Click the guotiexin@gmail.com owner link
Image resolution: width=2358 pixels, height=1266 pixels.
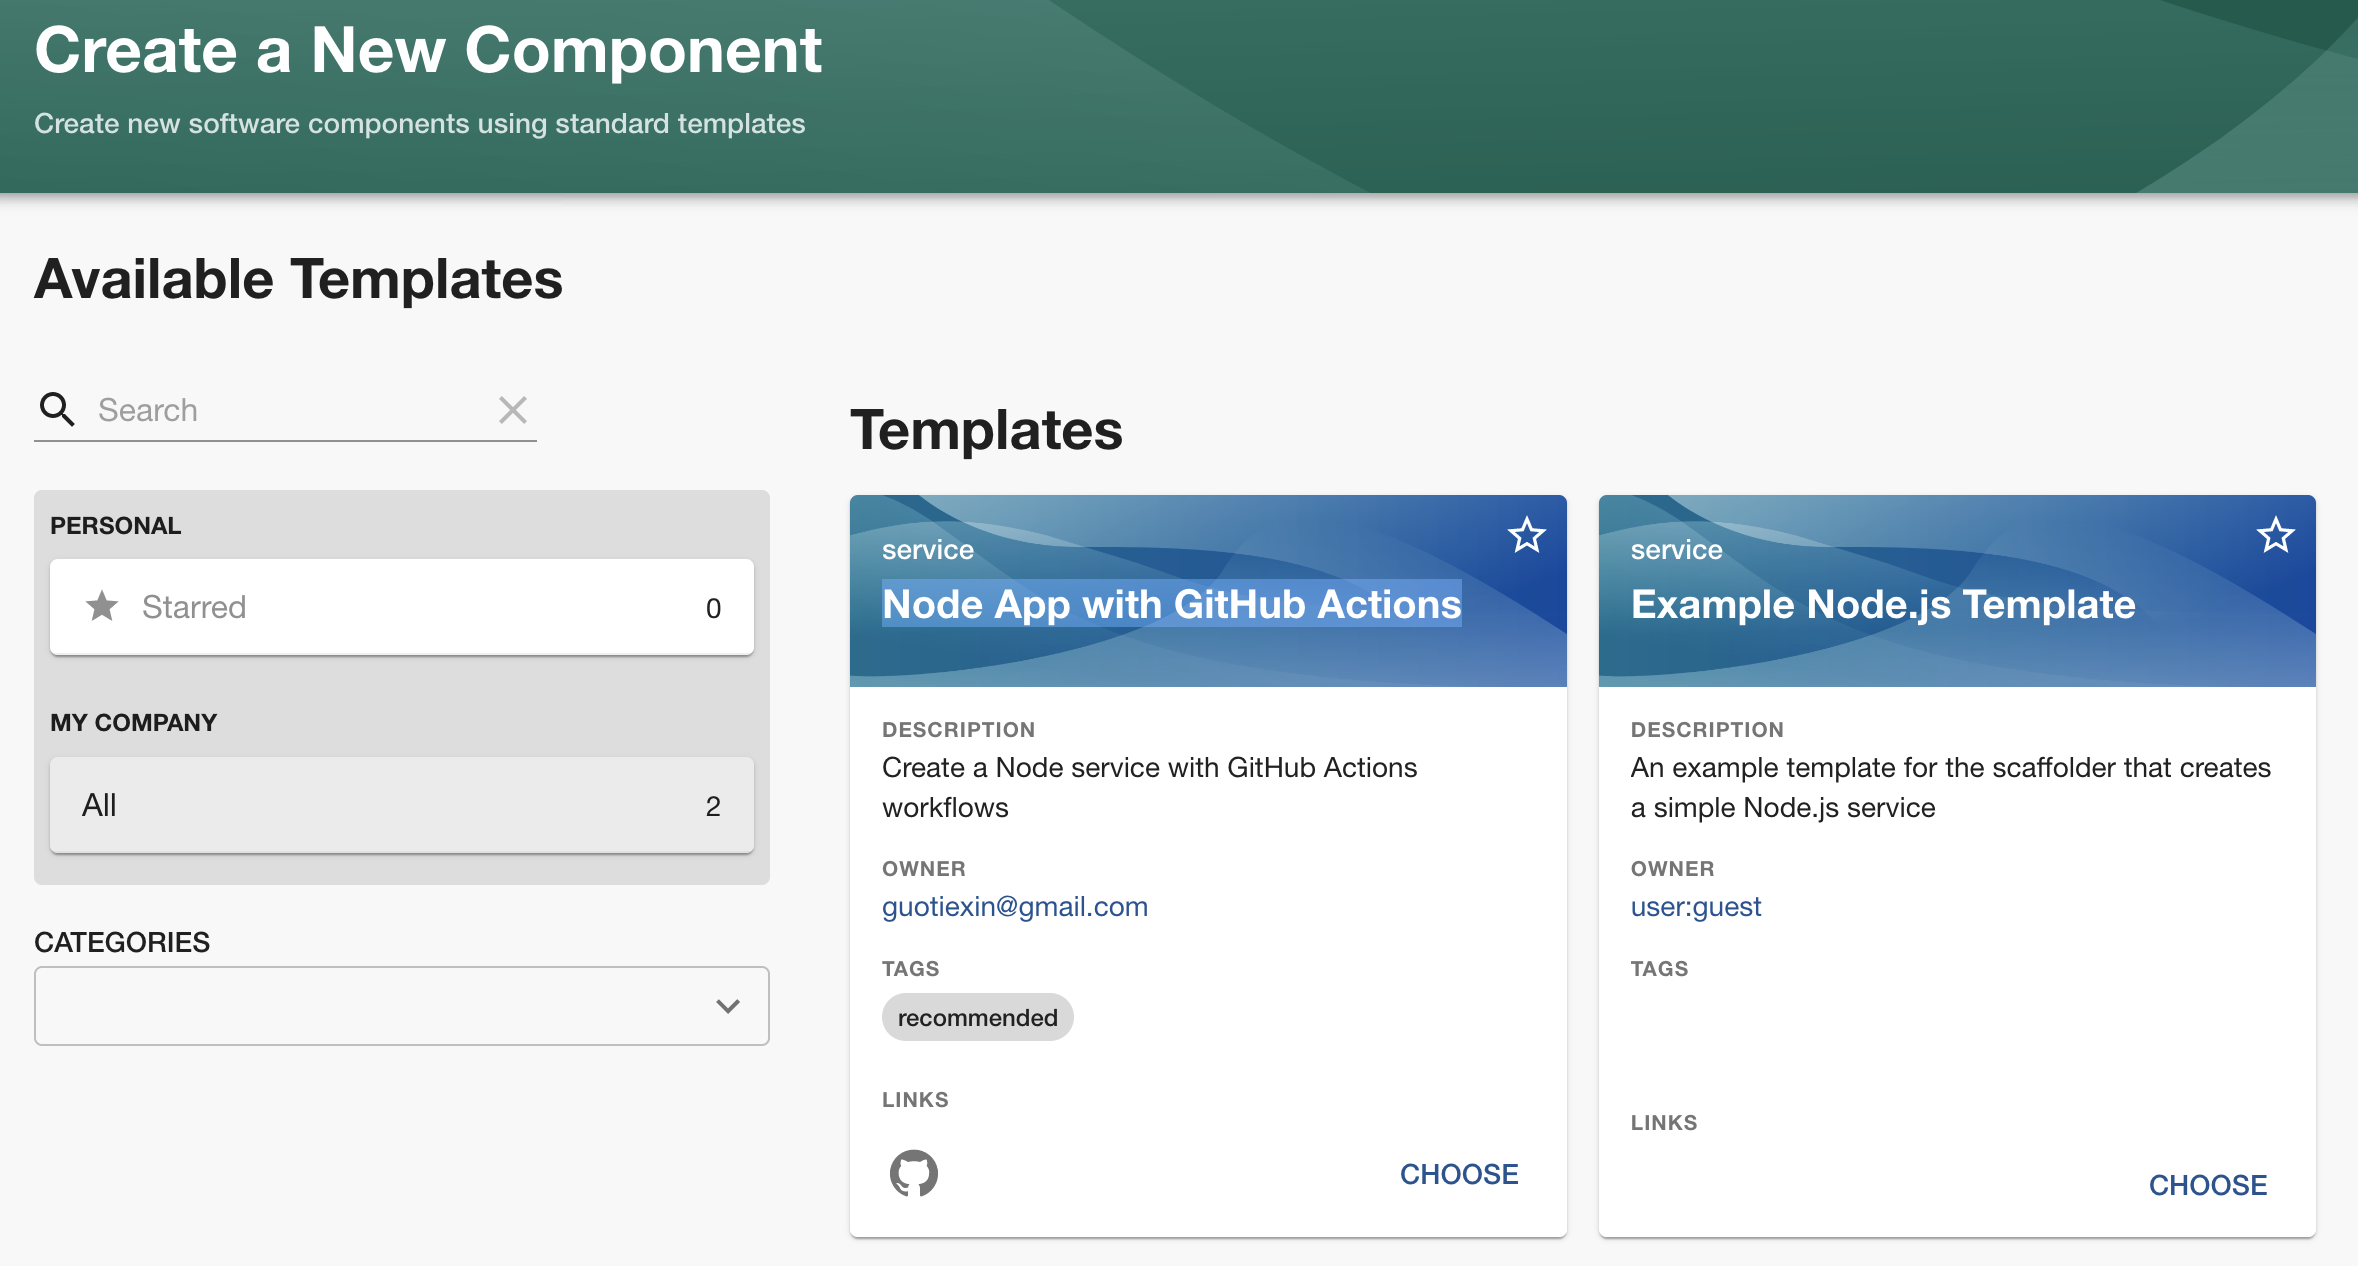pyautogui.click(x=1014, y=904)
